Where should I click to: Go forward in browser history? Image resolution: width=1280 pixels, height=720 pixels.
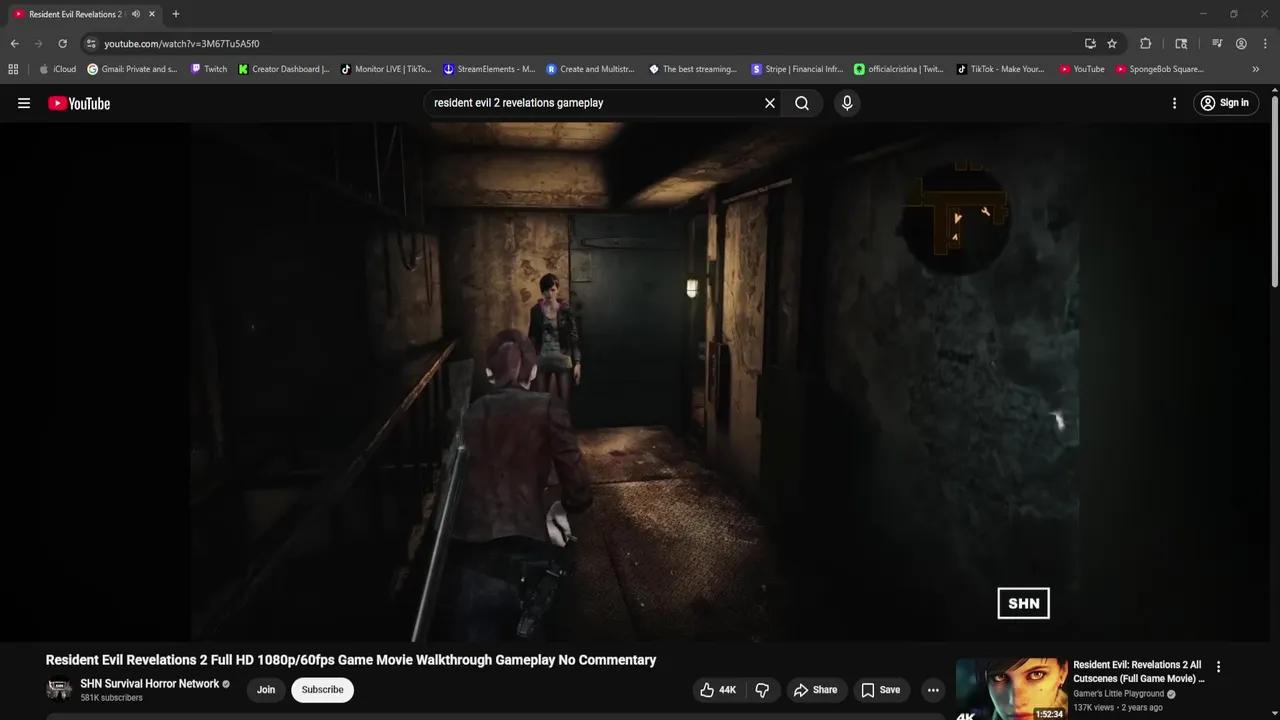[x=38, y=44]
